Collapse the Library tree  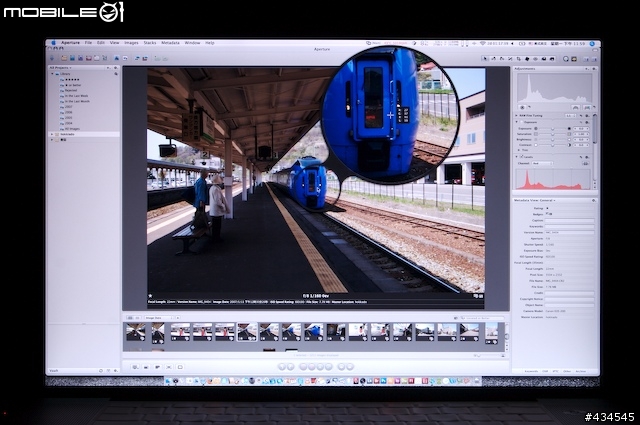pos(52,74)
